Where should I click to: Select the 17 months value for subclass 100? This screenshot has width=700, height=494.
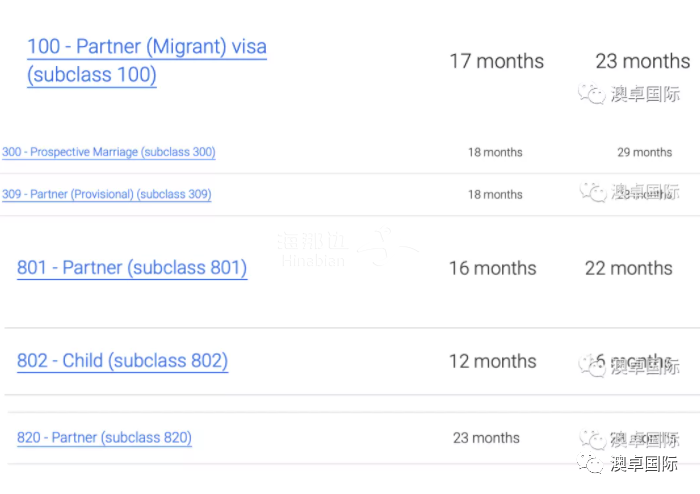point(496,61)
